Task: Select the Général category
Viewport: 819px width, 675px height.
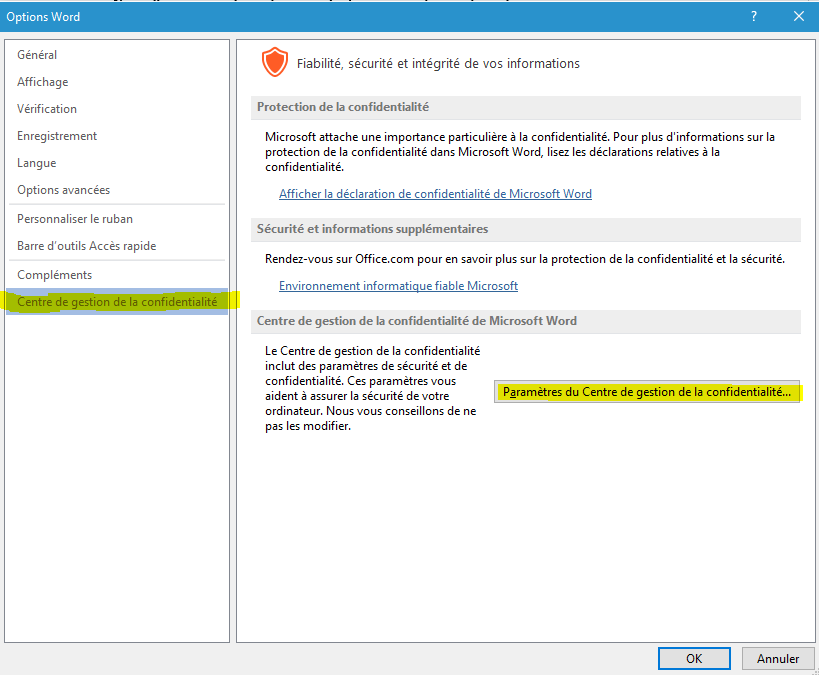Action: (x=37, y=55)
